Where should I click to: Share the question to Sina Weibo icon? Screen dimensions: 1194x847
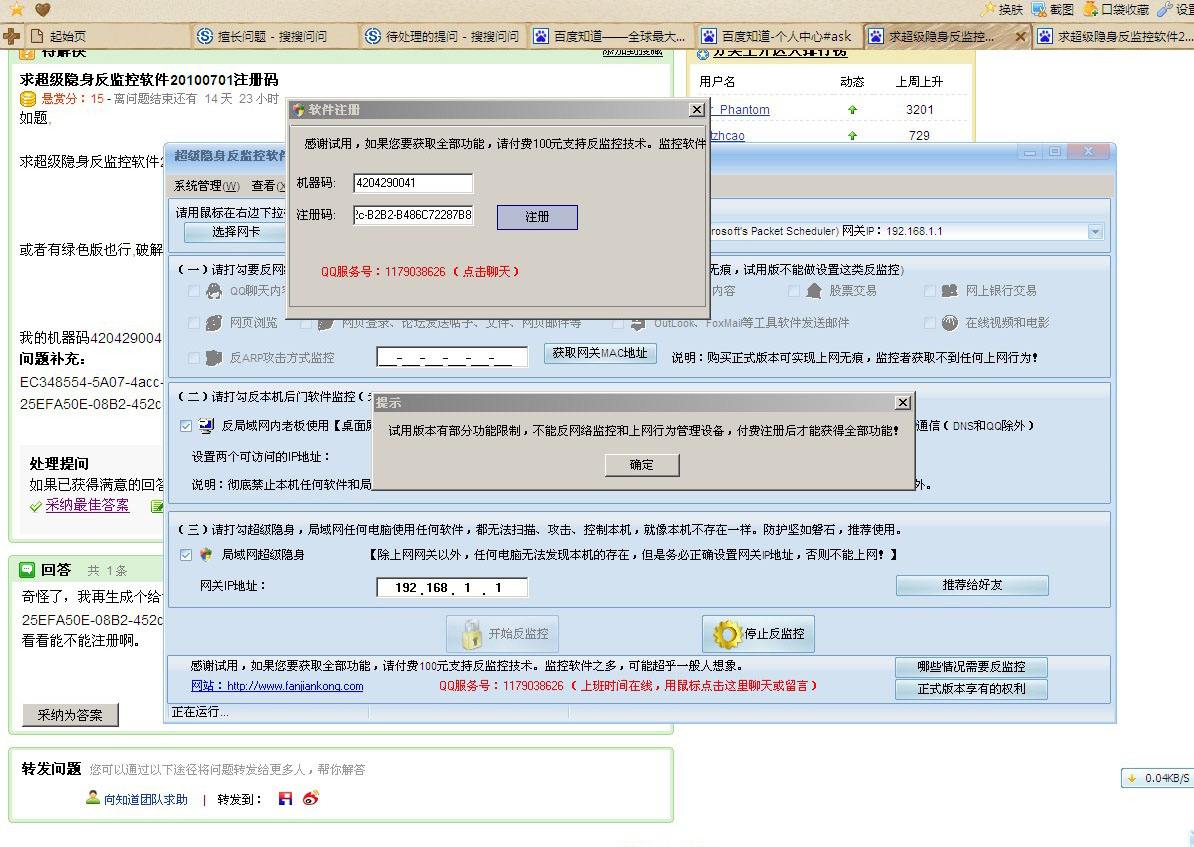point(311,798)
